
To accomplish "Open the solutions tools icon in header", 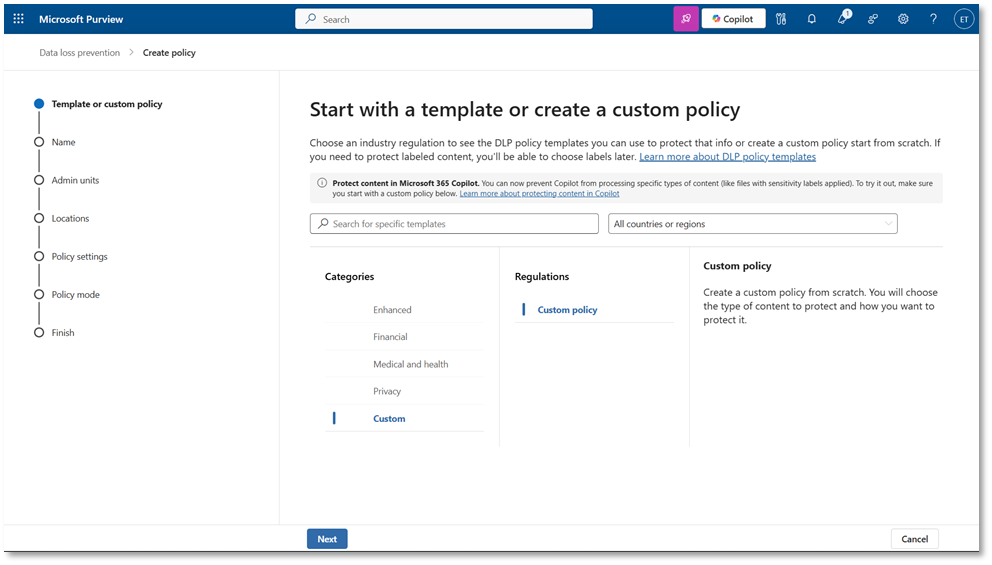I will tap(781, 19).
